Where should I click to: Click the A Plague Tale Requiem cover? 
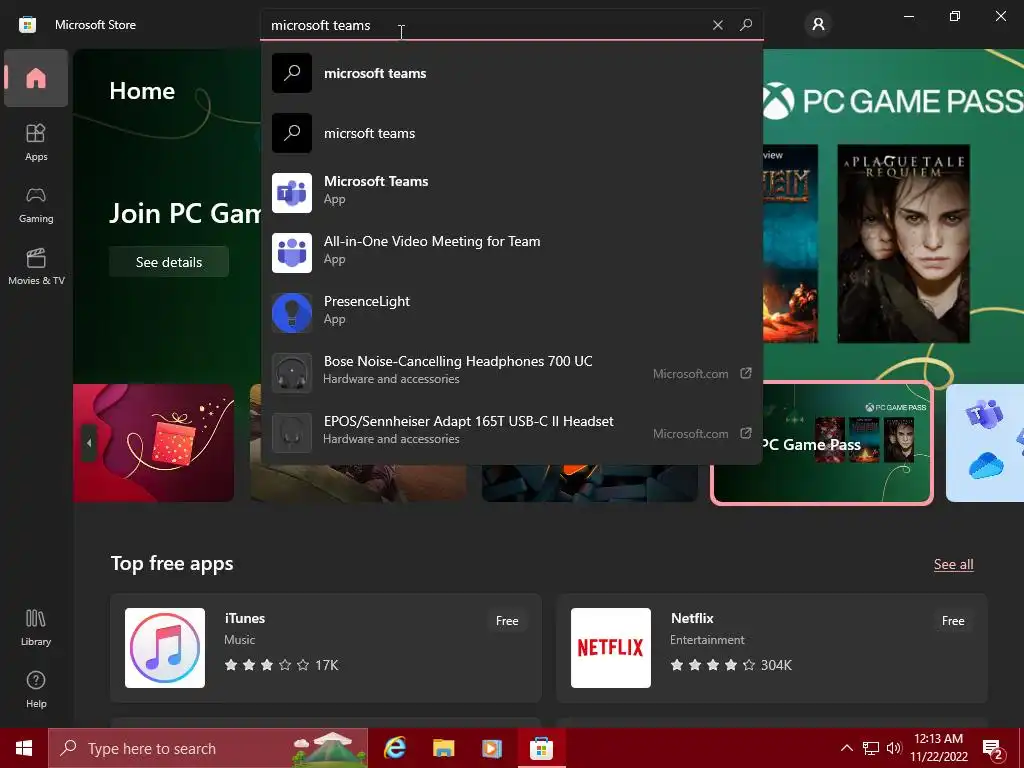pyautogui.click(x=903, y=244)
